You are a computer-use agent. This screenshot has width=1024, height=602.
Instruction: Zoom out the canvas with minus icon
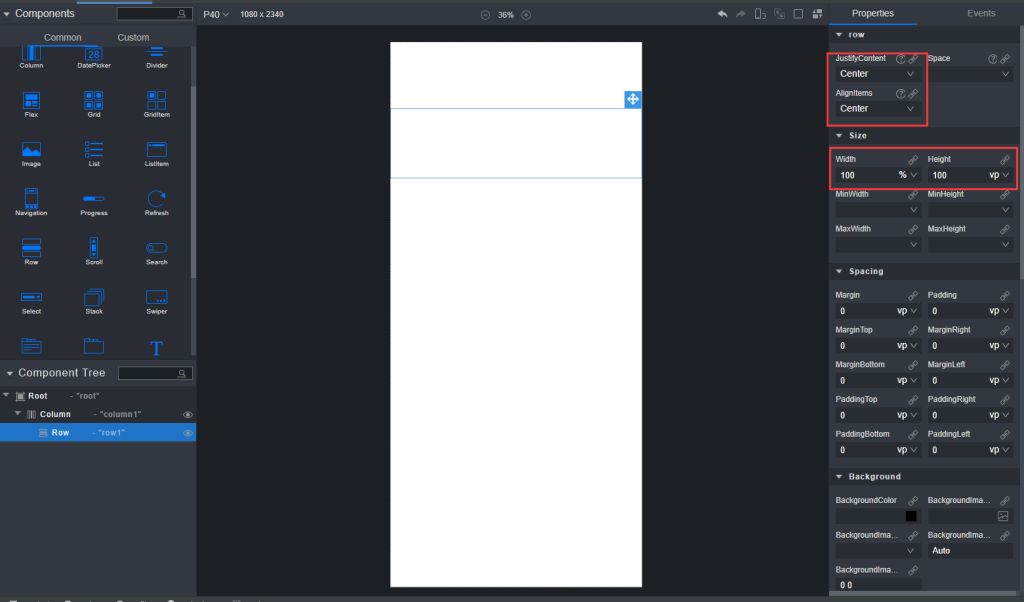[485, 14]
